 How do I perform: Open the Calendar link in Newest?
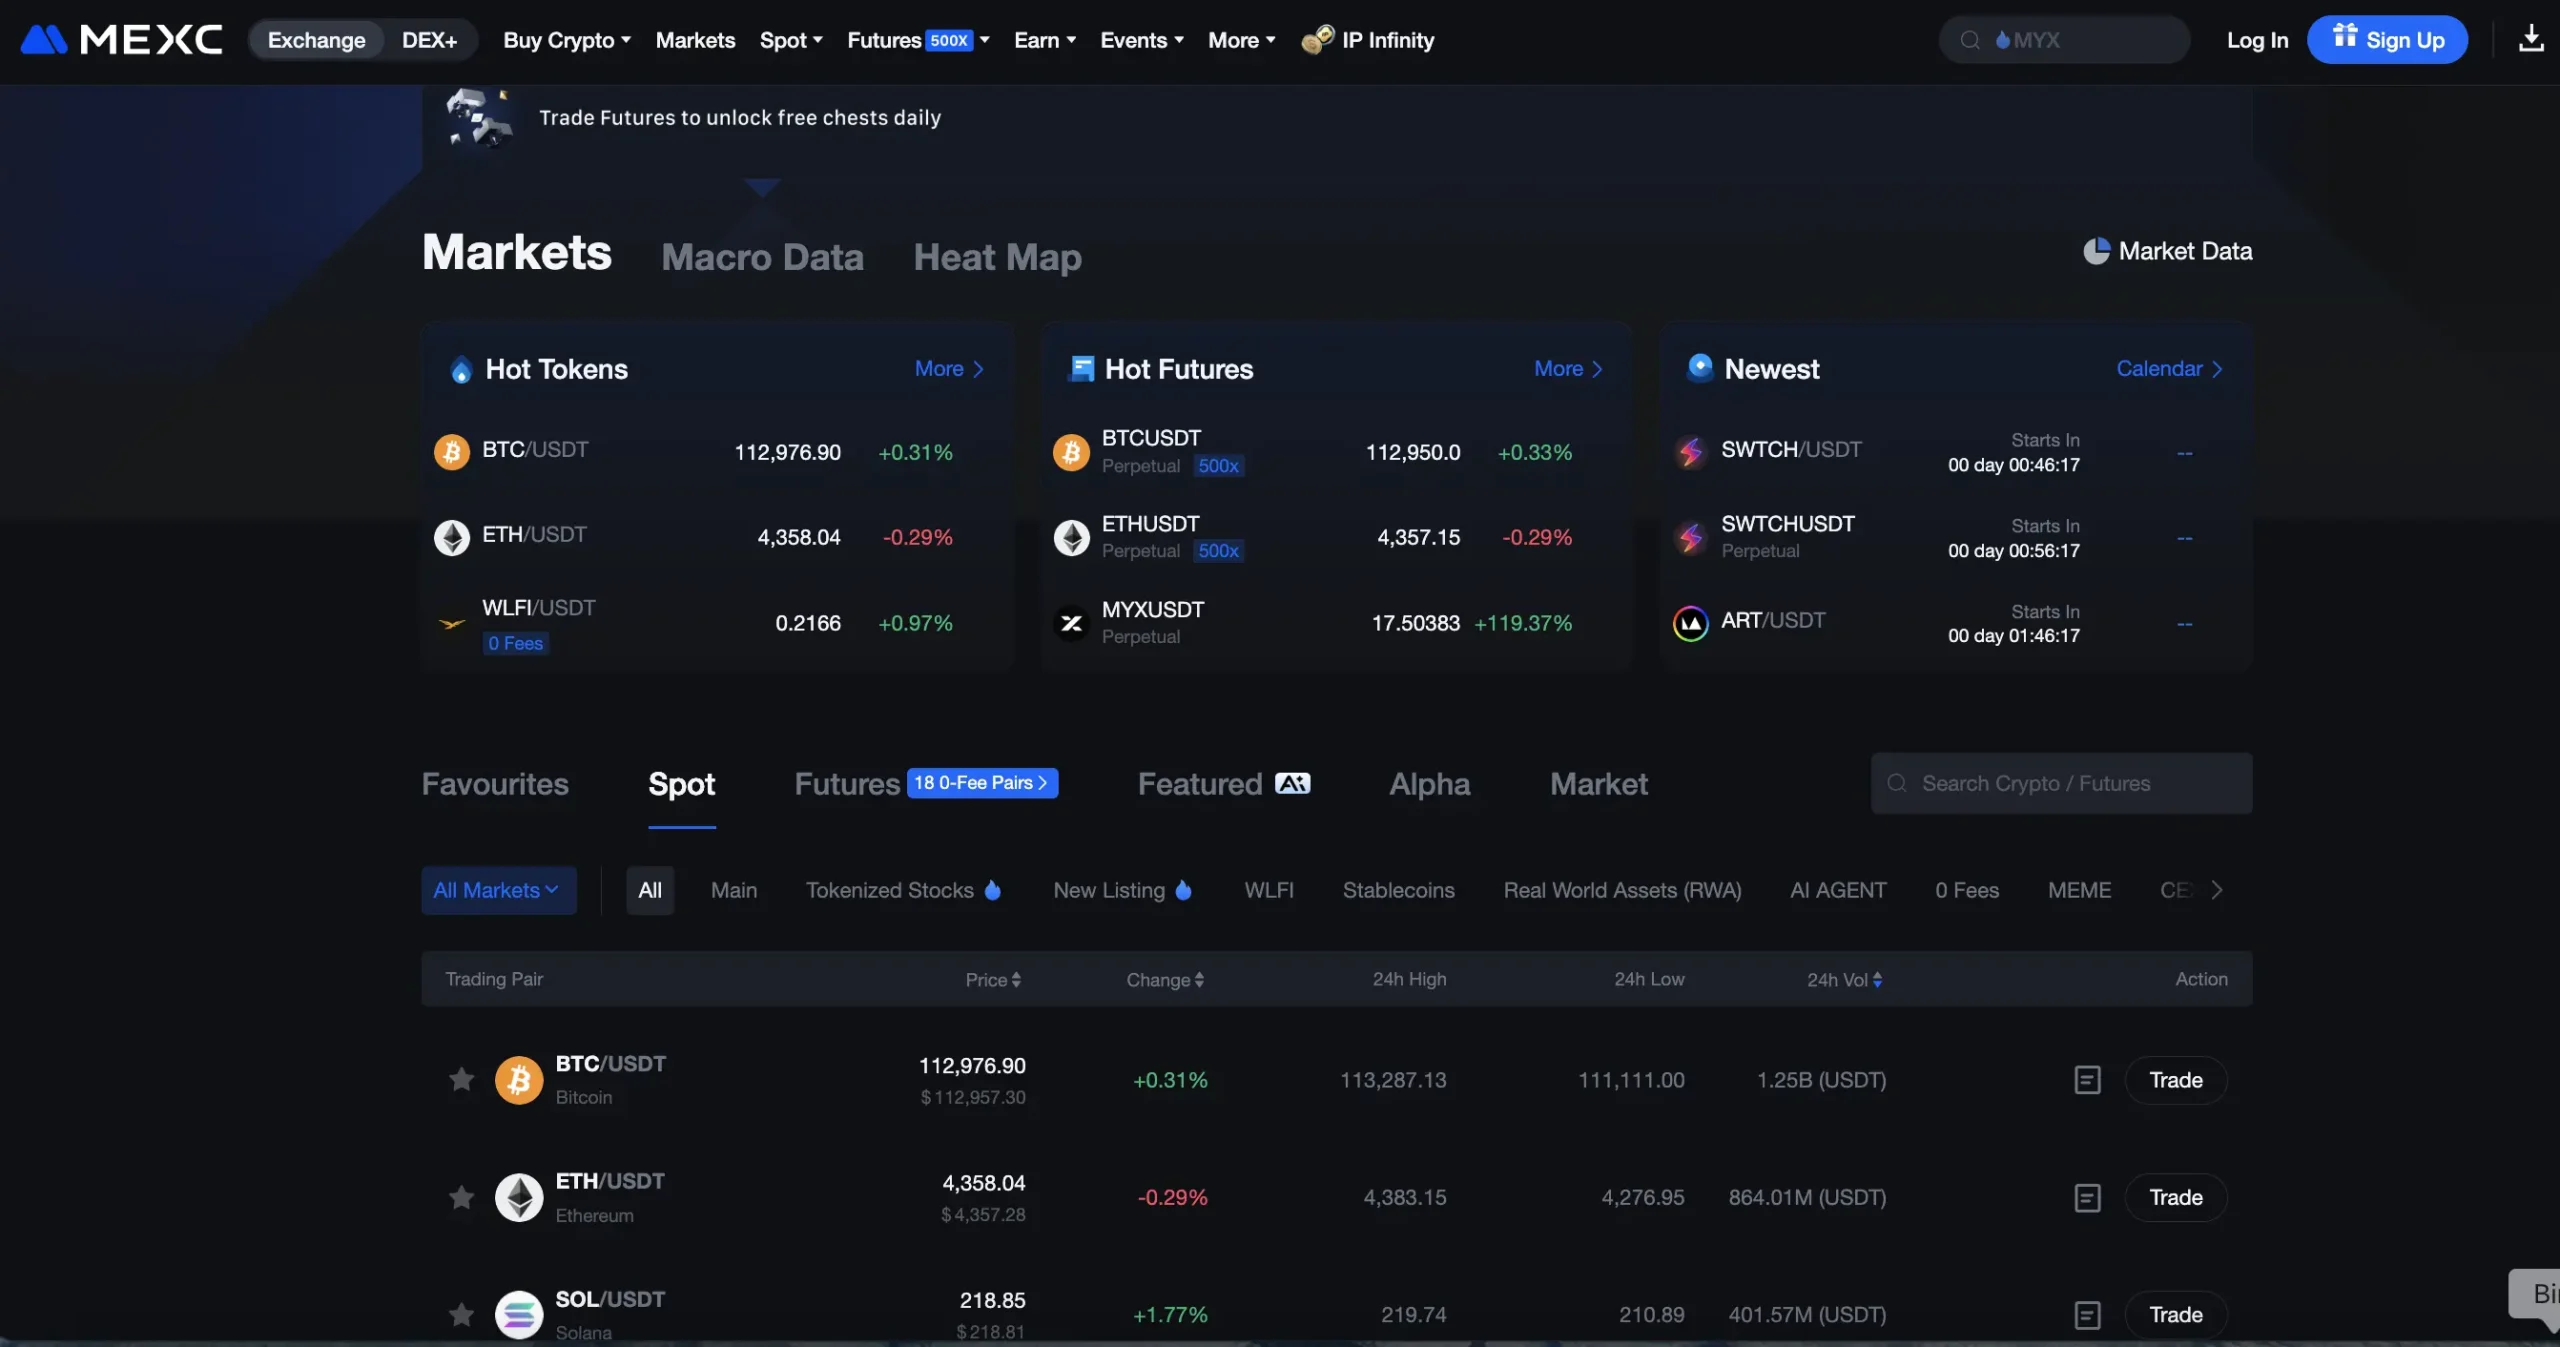pyautogui.click(x=2169, y=368)
